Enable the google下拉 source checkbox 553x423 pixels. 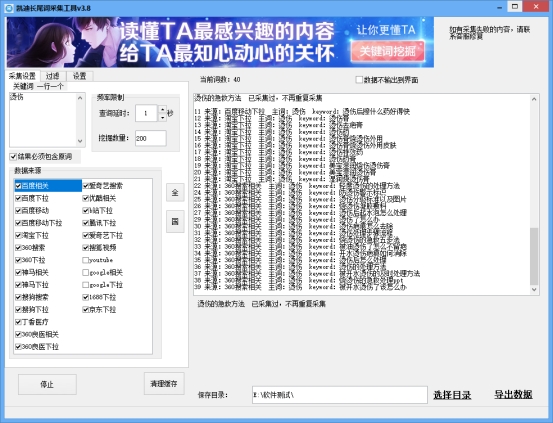[x=86, y=285]
